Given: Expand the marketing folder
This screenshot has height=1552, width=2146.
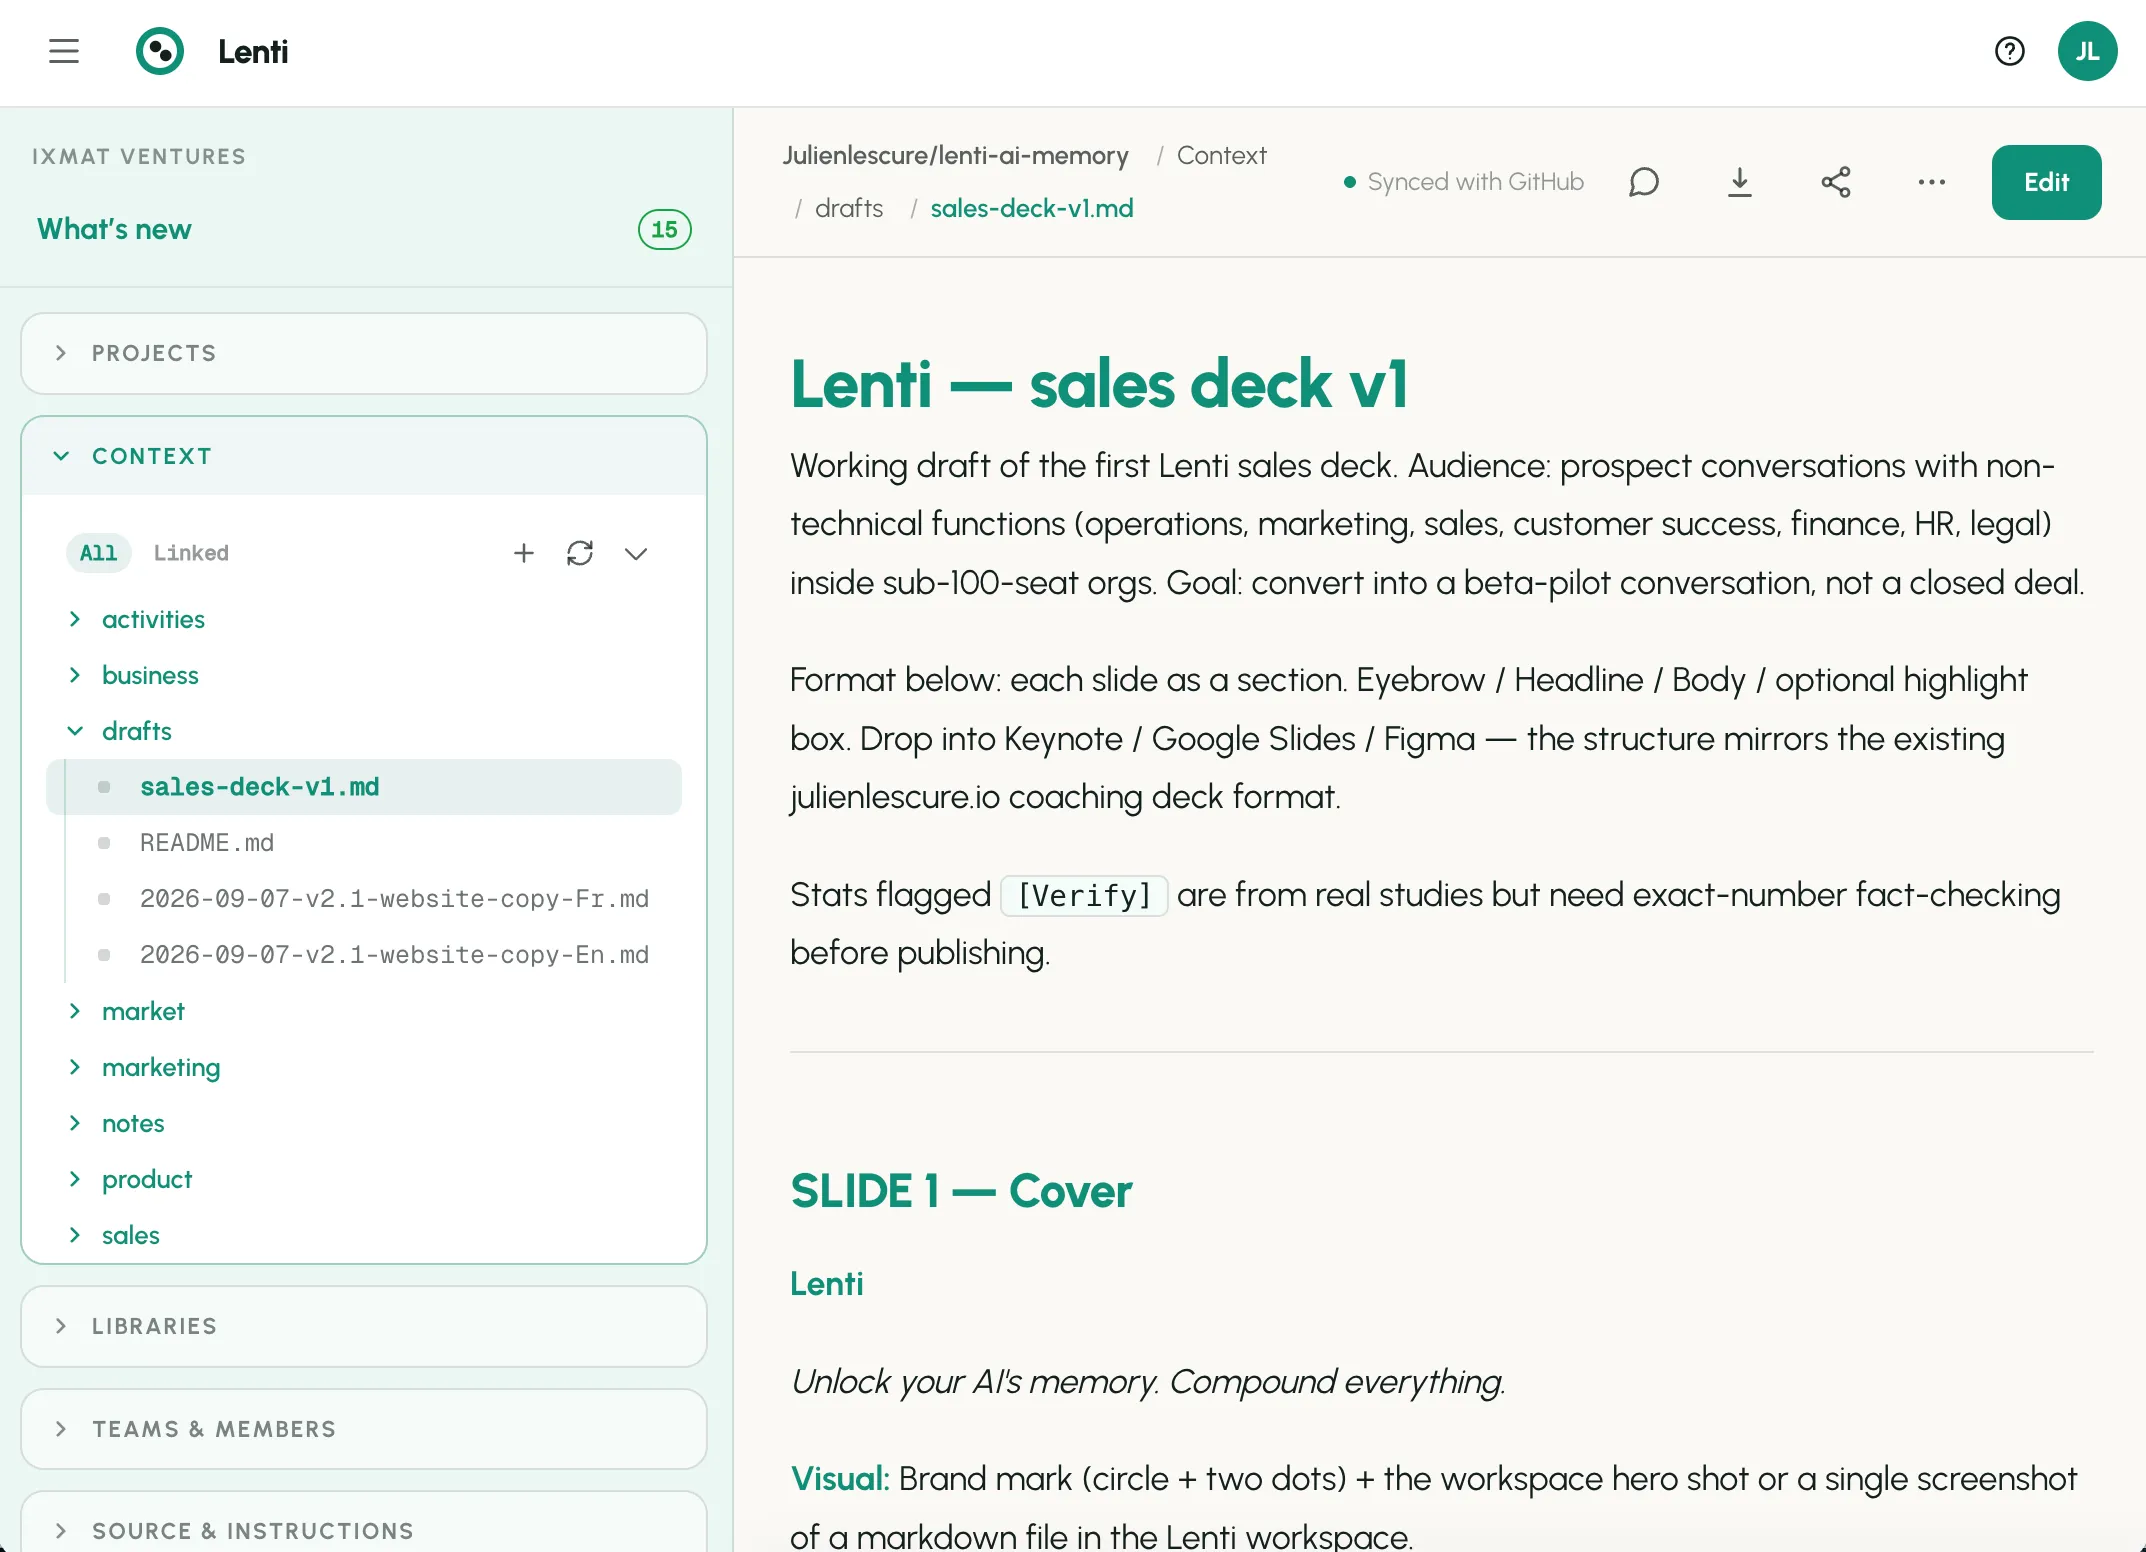Looking at the screenshot, I should [x=160, y=1067].
